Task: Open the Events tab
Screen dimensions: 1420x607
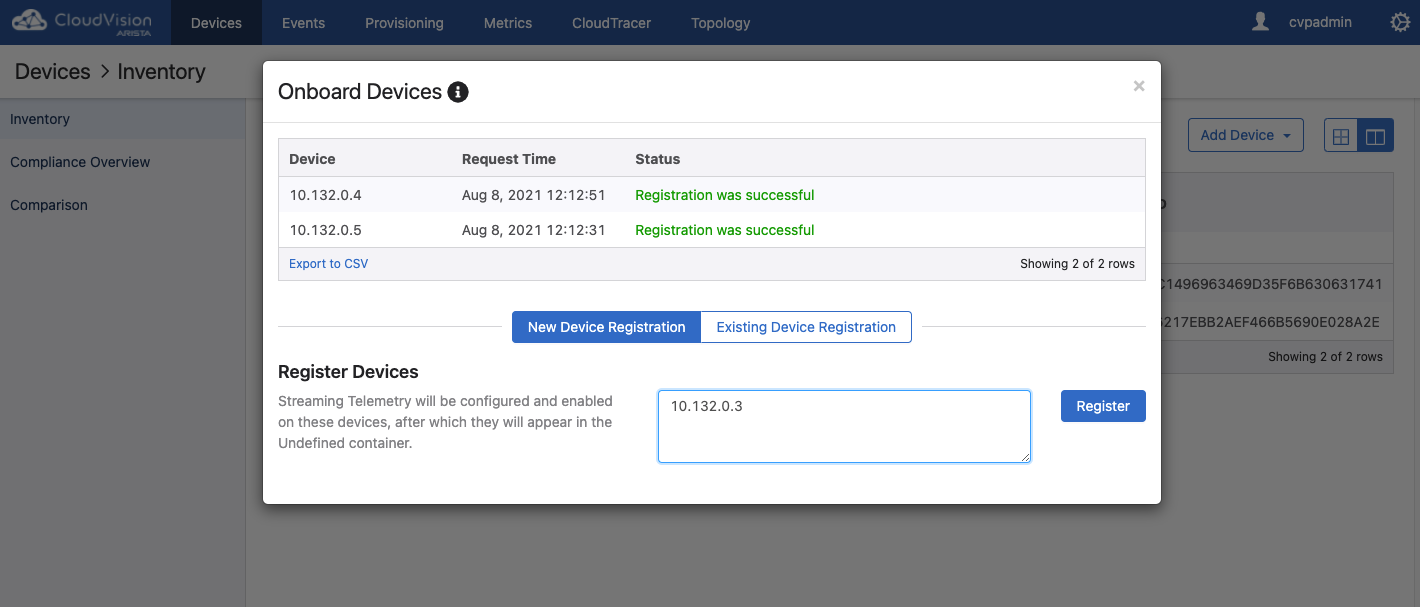Action: [x=303, y=22]
